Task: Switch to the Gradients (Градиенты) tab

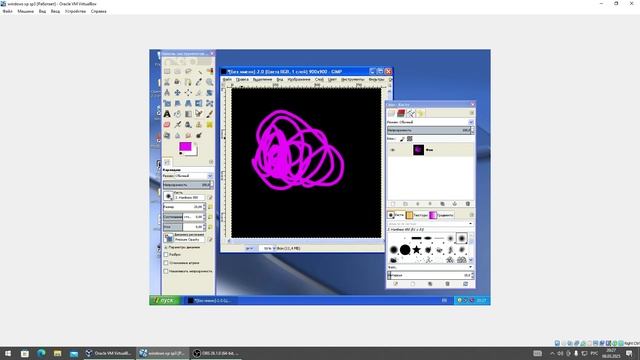Action: [441, 215]
